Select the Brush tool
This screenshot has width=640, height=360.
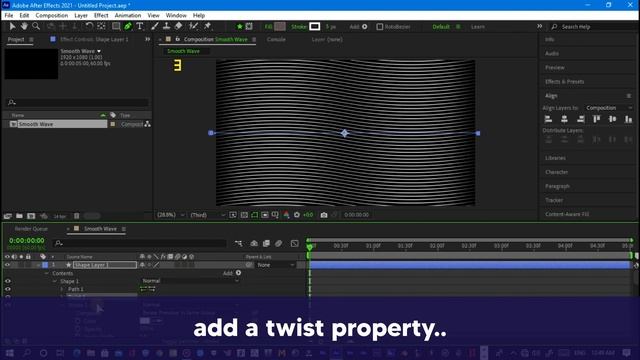(155, 27)
